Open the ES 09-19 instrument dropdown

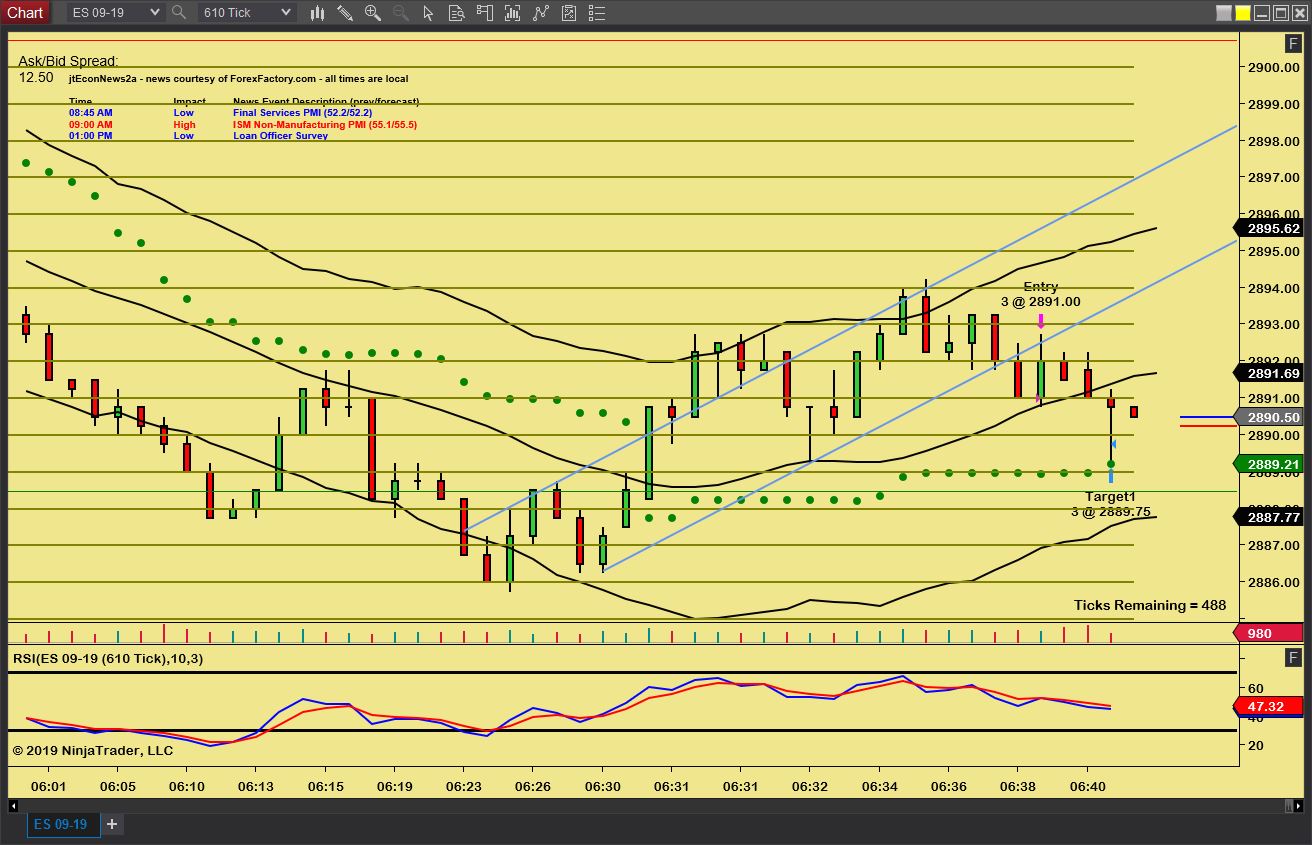click(115, 12)
